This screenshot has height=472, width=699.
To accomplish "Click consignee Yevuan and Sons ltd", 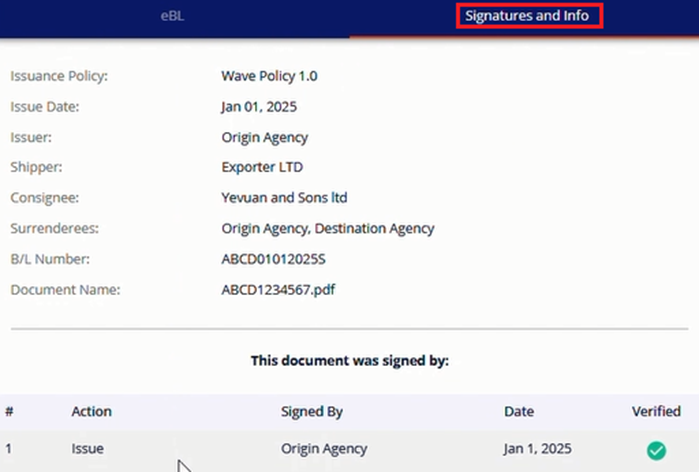I will [284, 197].
